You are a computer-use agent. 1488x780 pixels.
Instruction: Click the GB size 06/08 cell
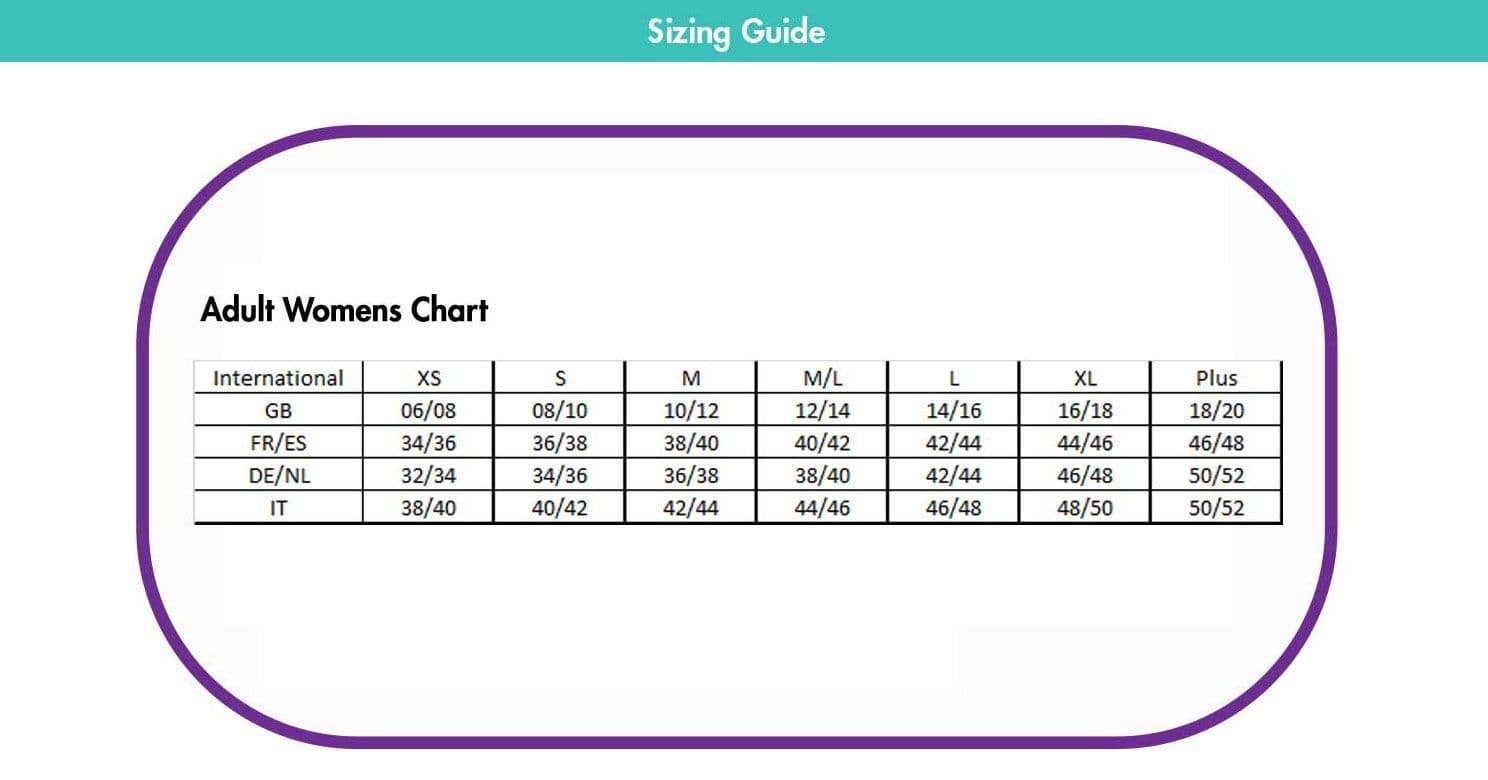click(428, 410)
